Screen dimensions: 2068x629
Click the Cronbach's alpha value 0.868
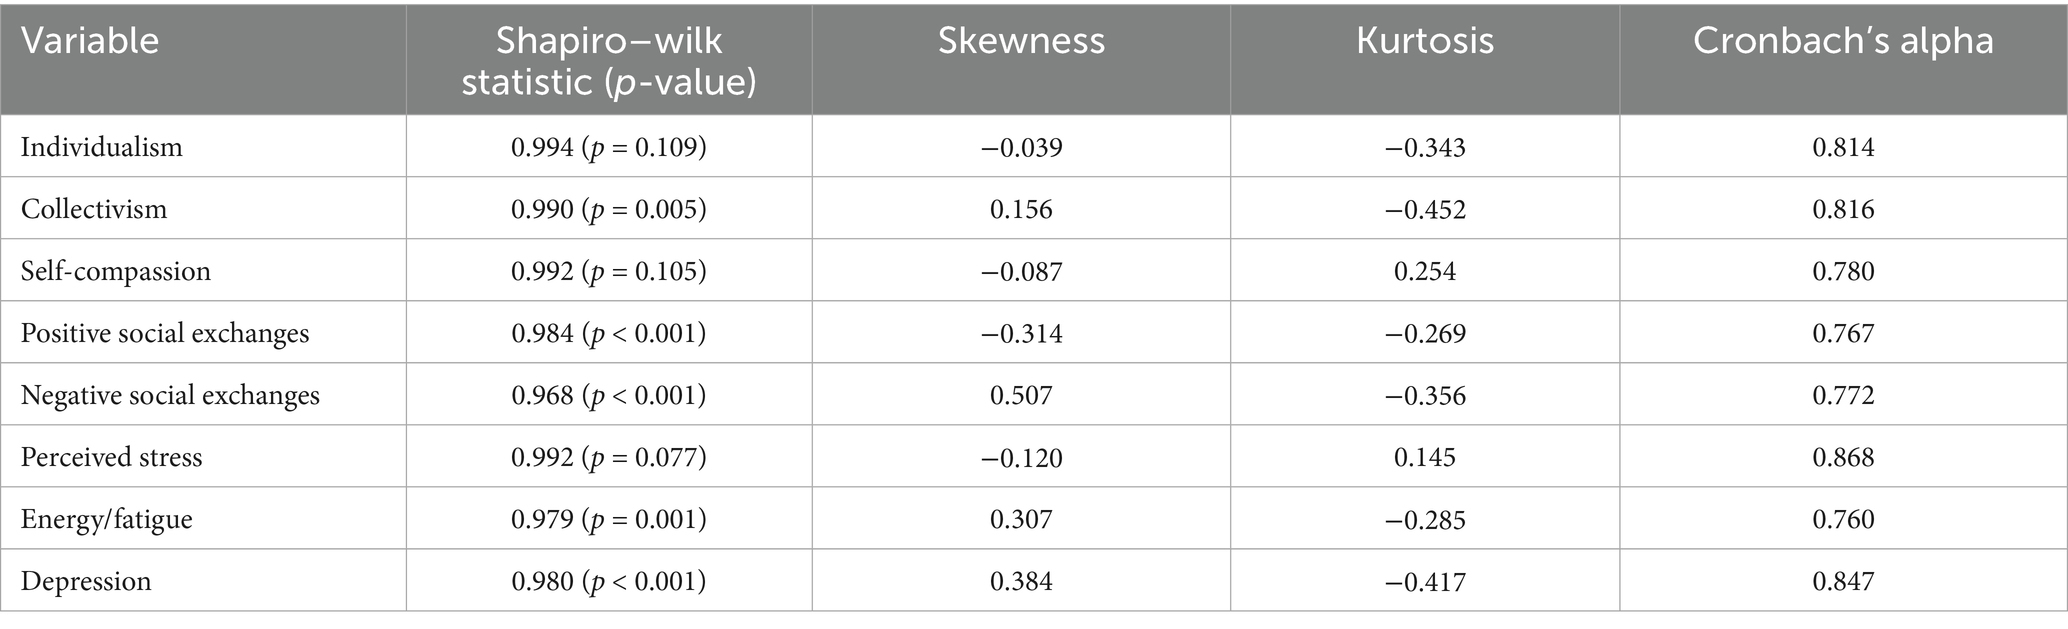point(1843,457)
